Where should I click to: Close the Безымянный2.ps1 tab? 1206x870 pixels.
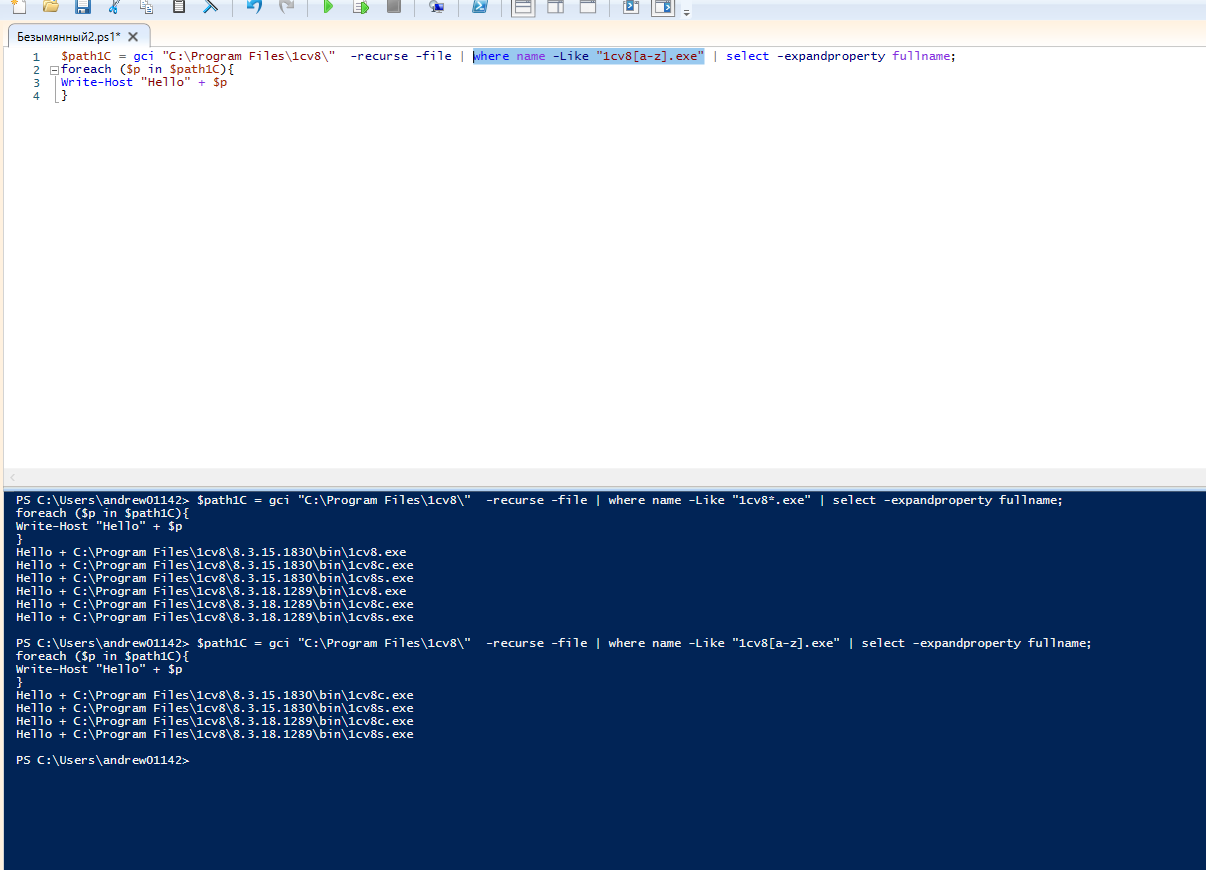point(133,37)
